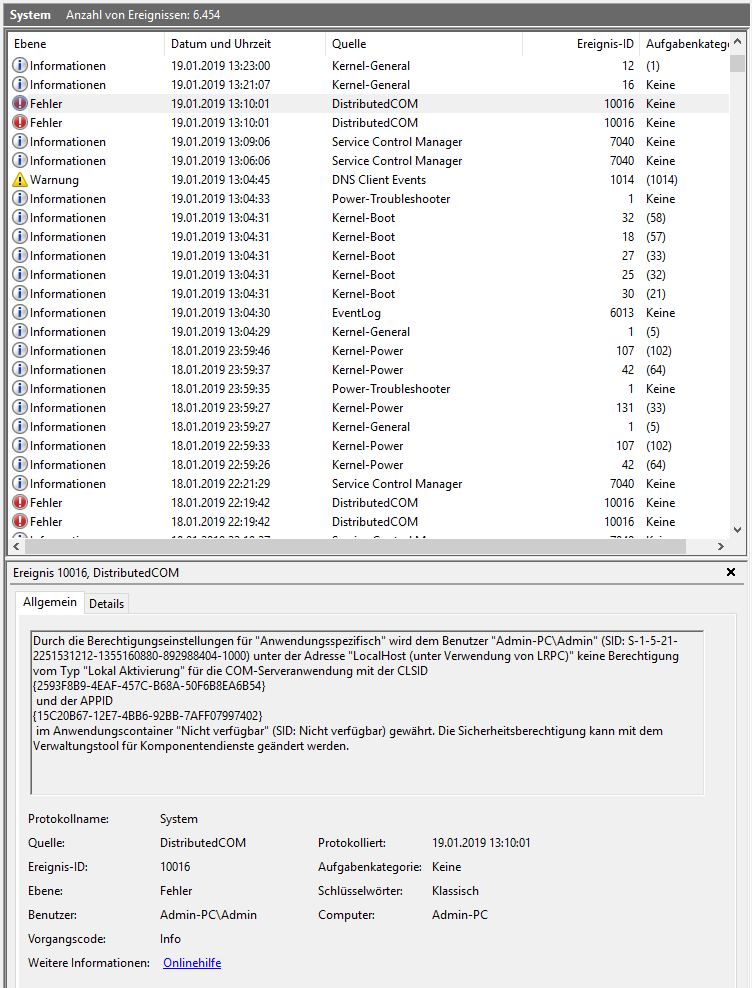
Task: Open the Onlinehilfe link
Action: pos(192,963)
